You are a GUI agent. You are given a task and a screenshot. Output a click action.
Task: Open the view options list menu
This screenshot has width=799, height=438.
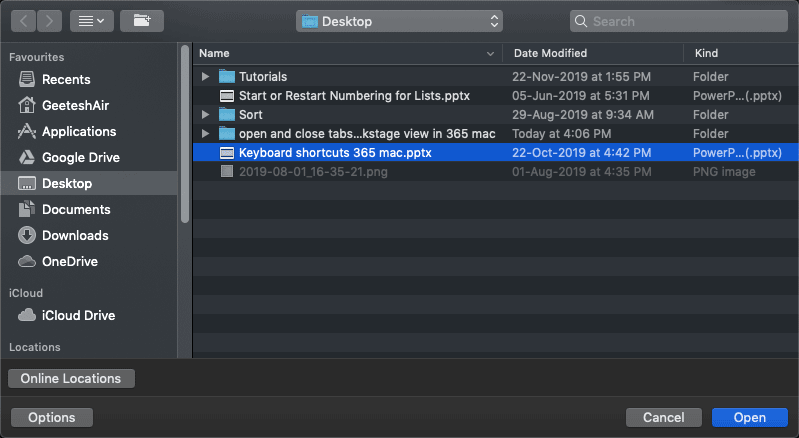click(91, 20)
